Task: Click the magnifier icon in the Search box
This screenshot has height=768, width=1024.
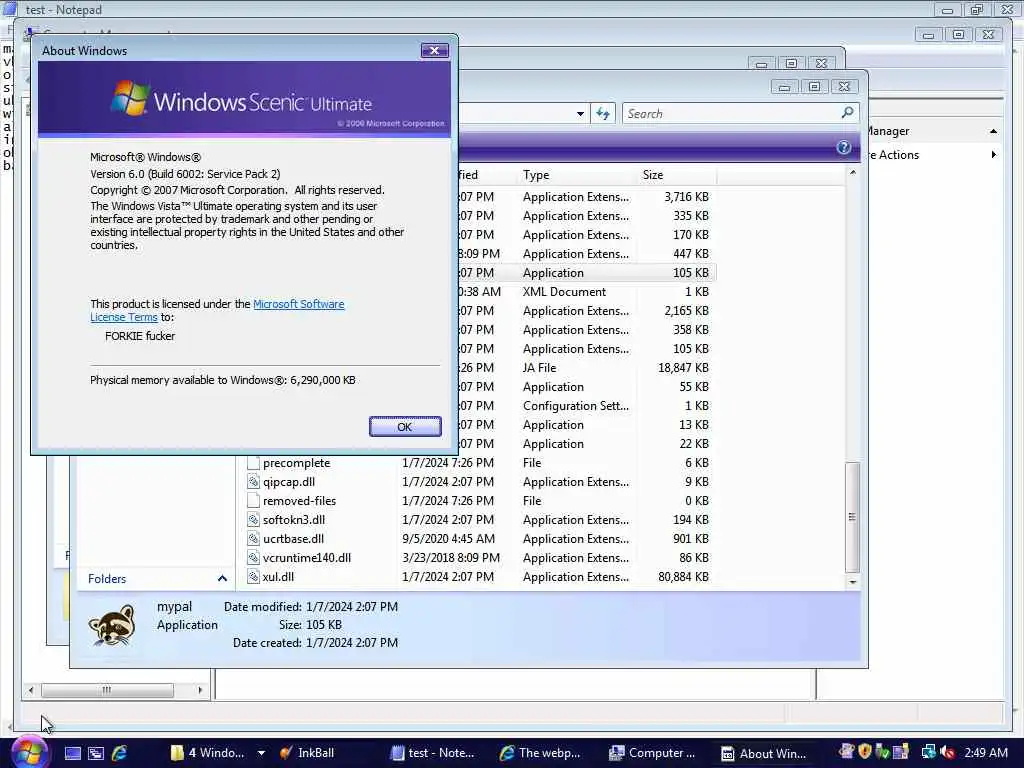Action: [x=847, y=113]
